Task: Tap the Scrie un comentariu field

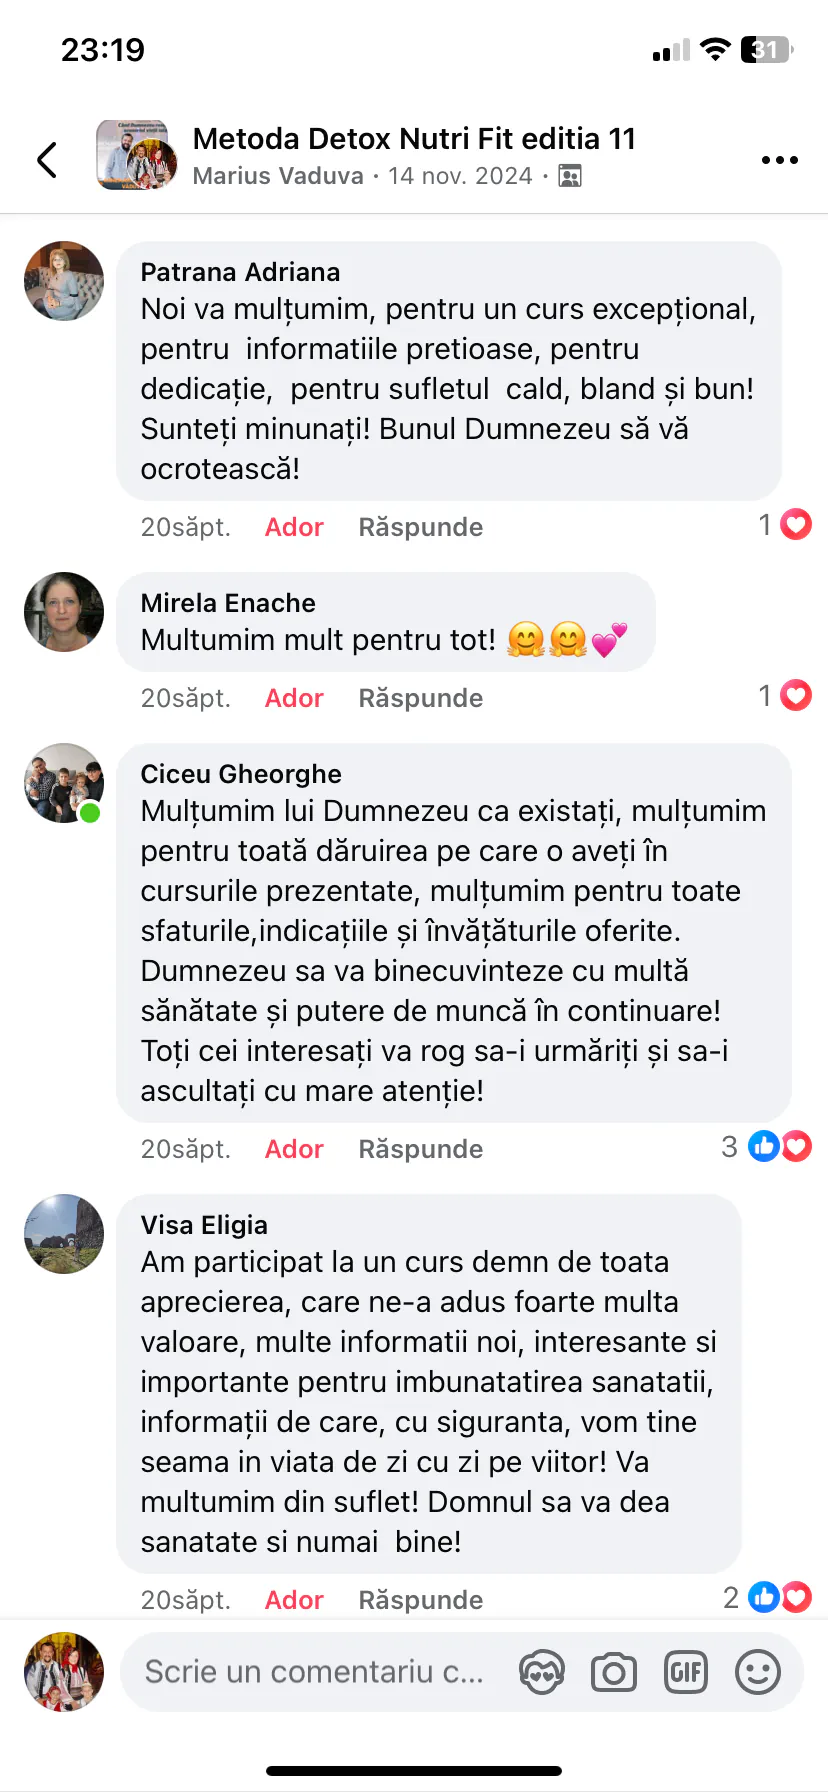Action: (x=314, y=1672)
